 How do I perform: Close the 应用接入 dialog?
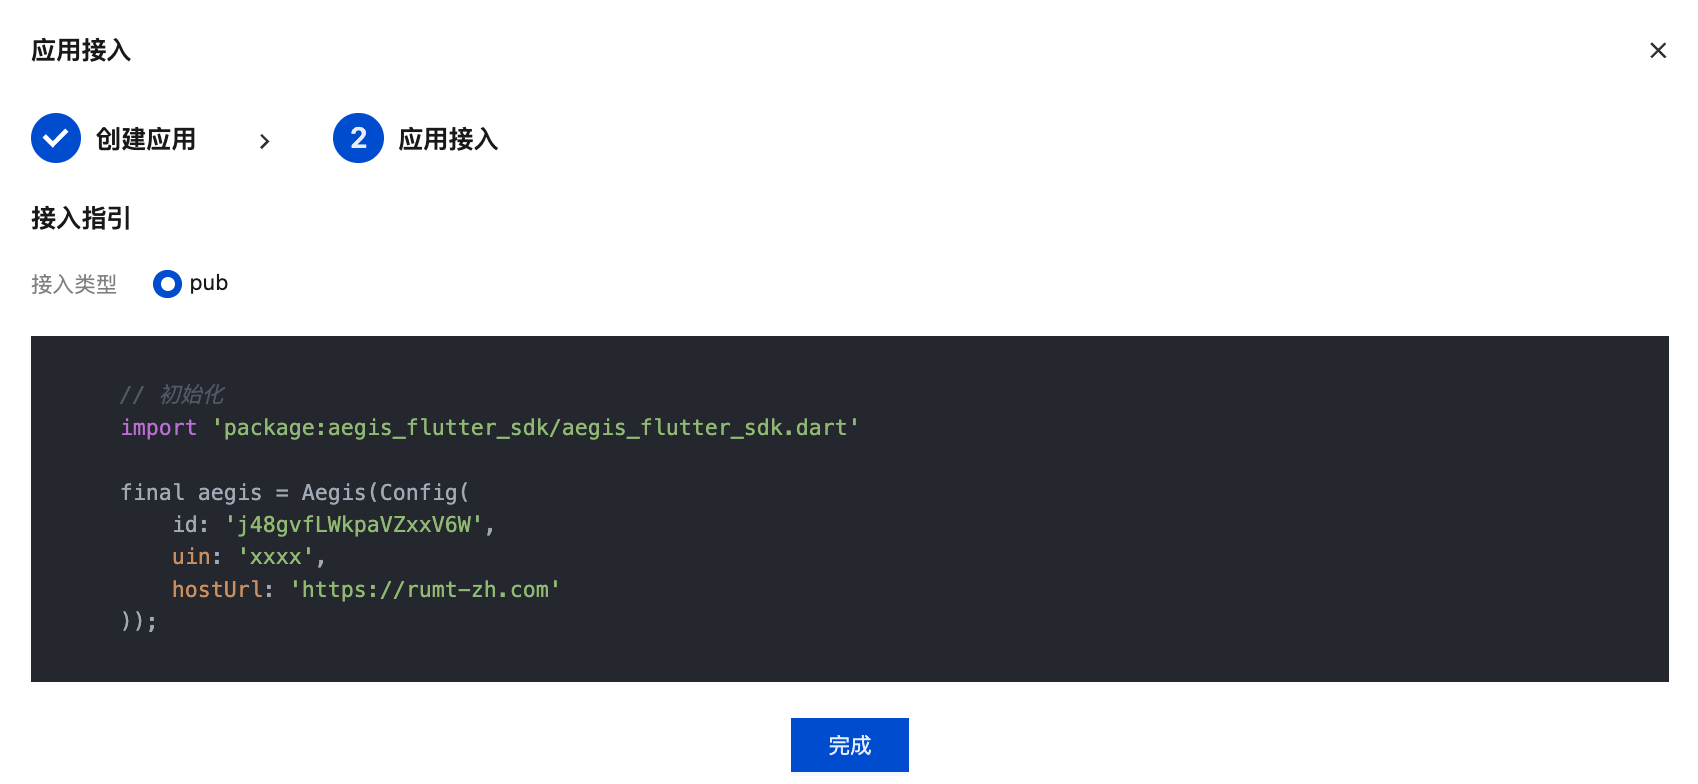1657,50
